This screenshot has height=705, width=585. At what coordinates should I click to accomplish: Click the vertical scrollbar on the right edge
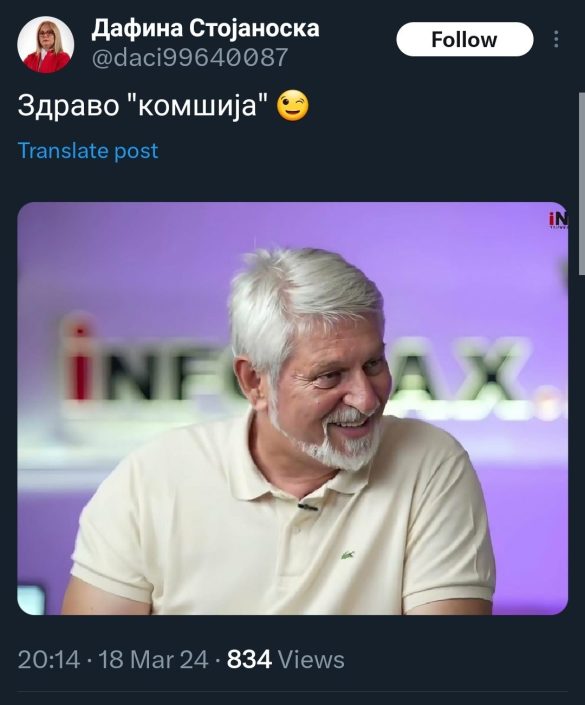(x=581, y=182)
